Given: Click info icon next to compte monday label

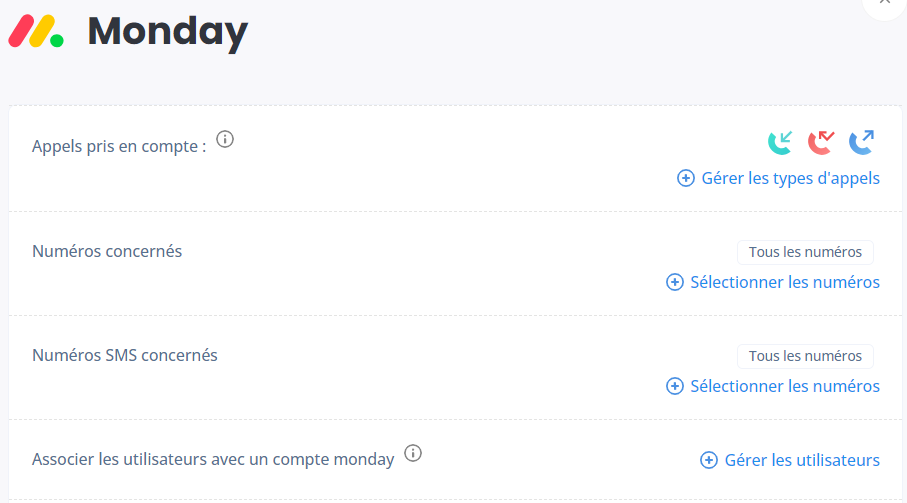Looking at the screenshot, I should (413, 453).
